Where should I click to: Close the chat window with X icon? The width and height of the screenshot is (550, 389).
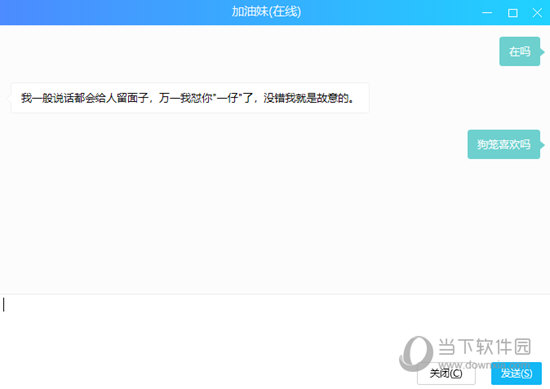537,13
